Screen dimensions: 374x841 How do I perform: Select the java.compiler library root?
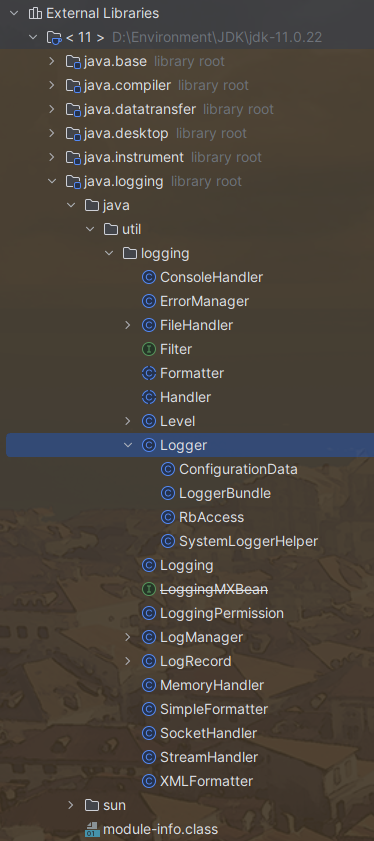127,85
